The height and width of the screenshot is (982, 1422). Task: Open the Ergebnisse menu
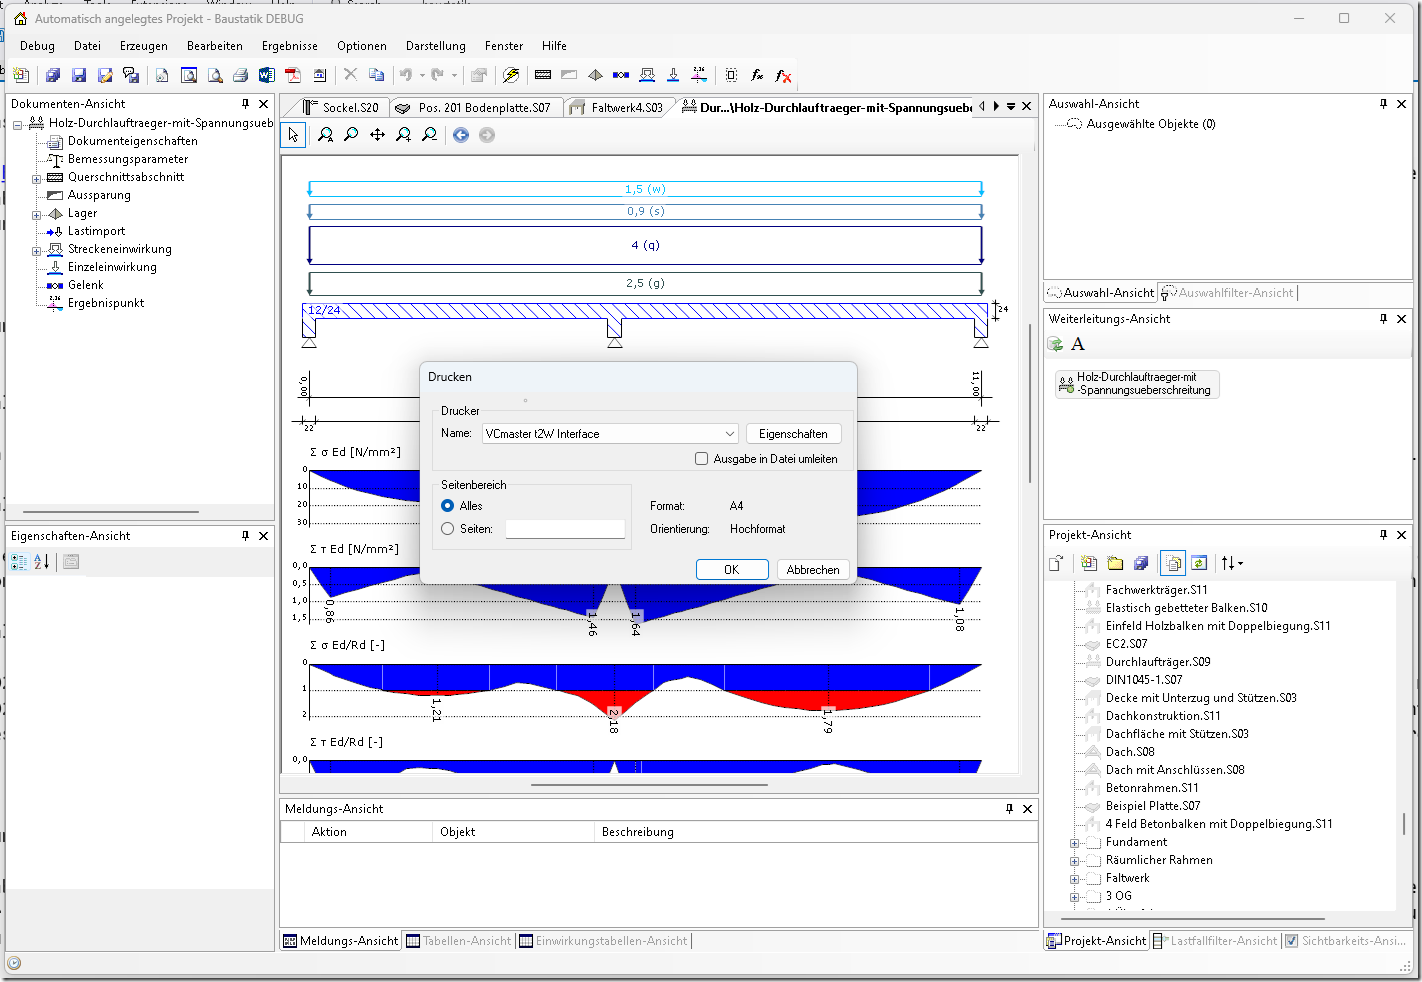tap(290, 46)
